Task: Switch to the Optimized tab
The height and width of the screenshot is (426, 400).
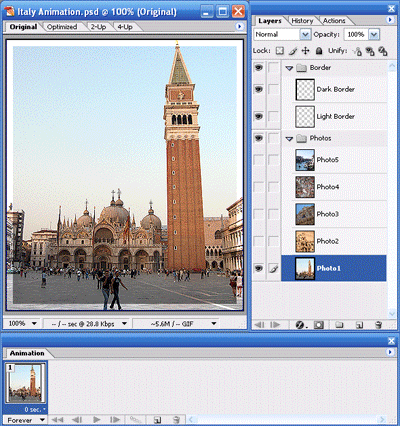Action: coord(62,27)
